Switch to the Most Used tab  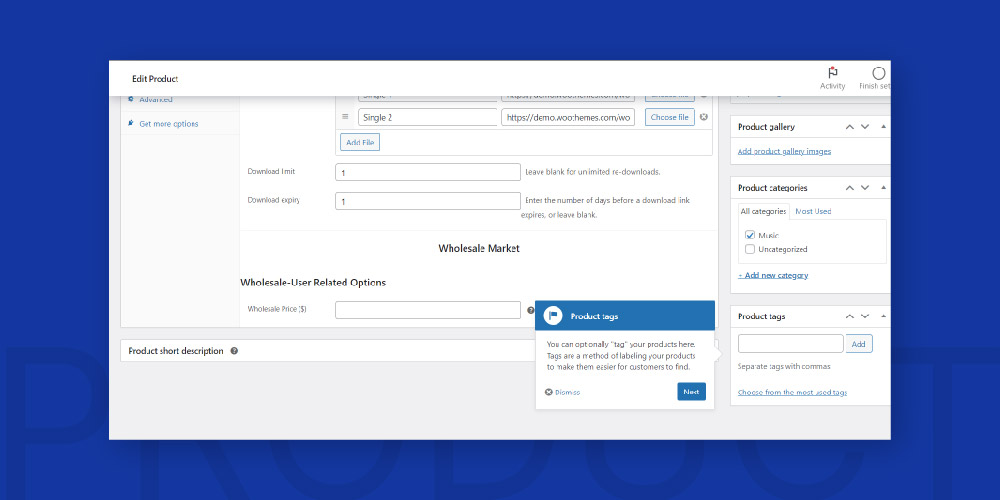[x=813, y=211]
